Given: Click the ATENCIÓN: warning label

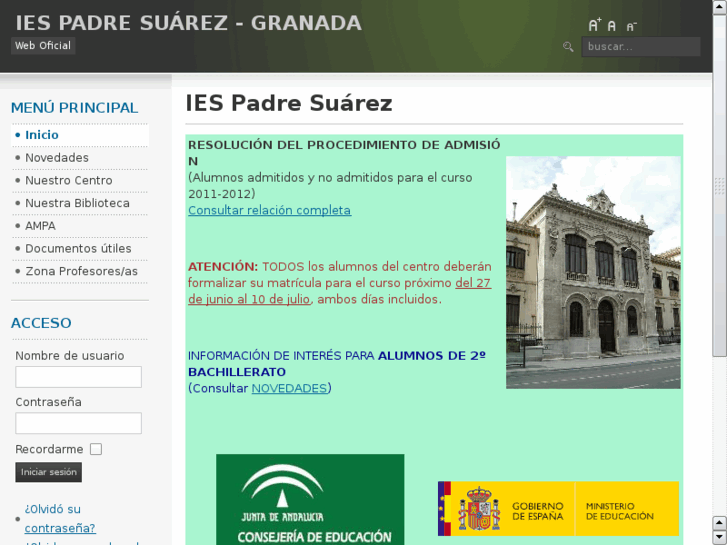Looking at the screenshot, I should (223, 267).
